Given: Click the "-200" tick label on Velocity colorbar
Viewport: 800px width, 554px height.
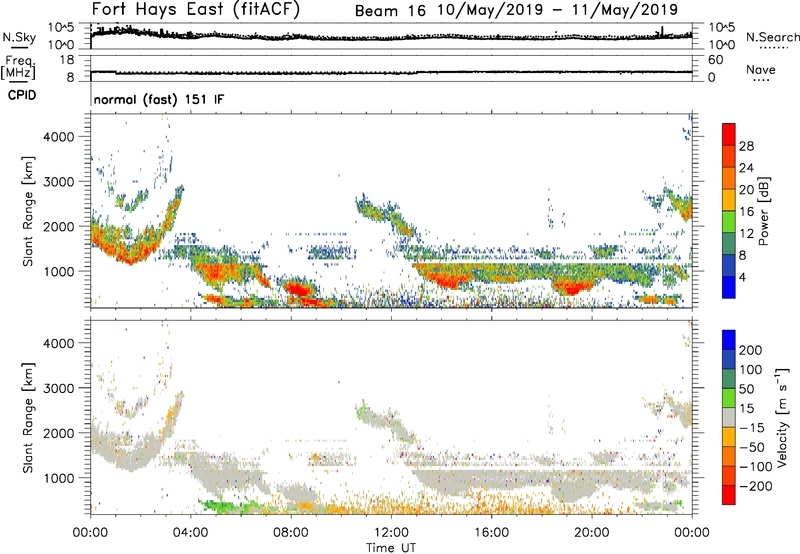Looking at the screenshot, I should (756, 486).
